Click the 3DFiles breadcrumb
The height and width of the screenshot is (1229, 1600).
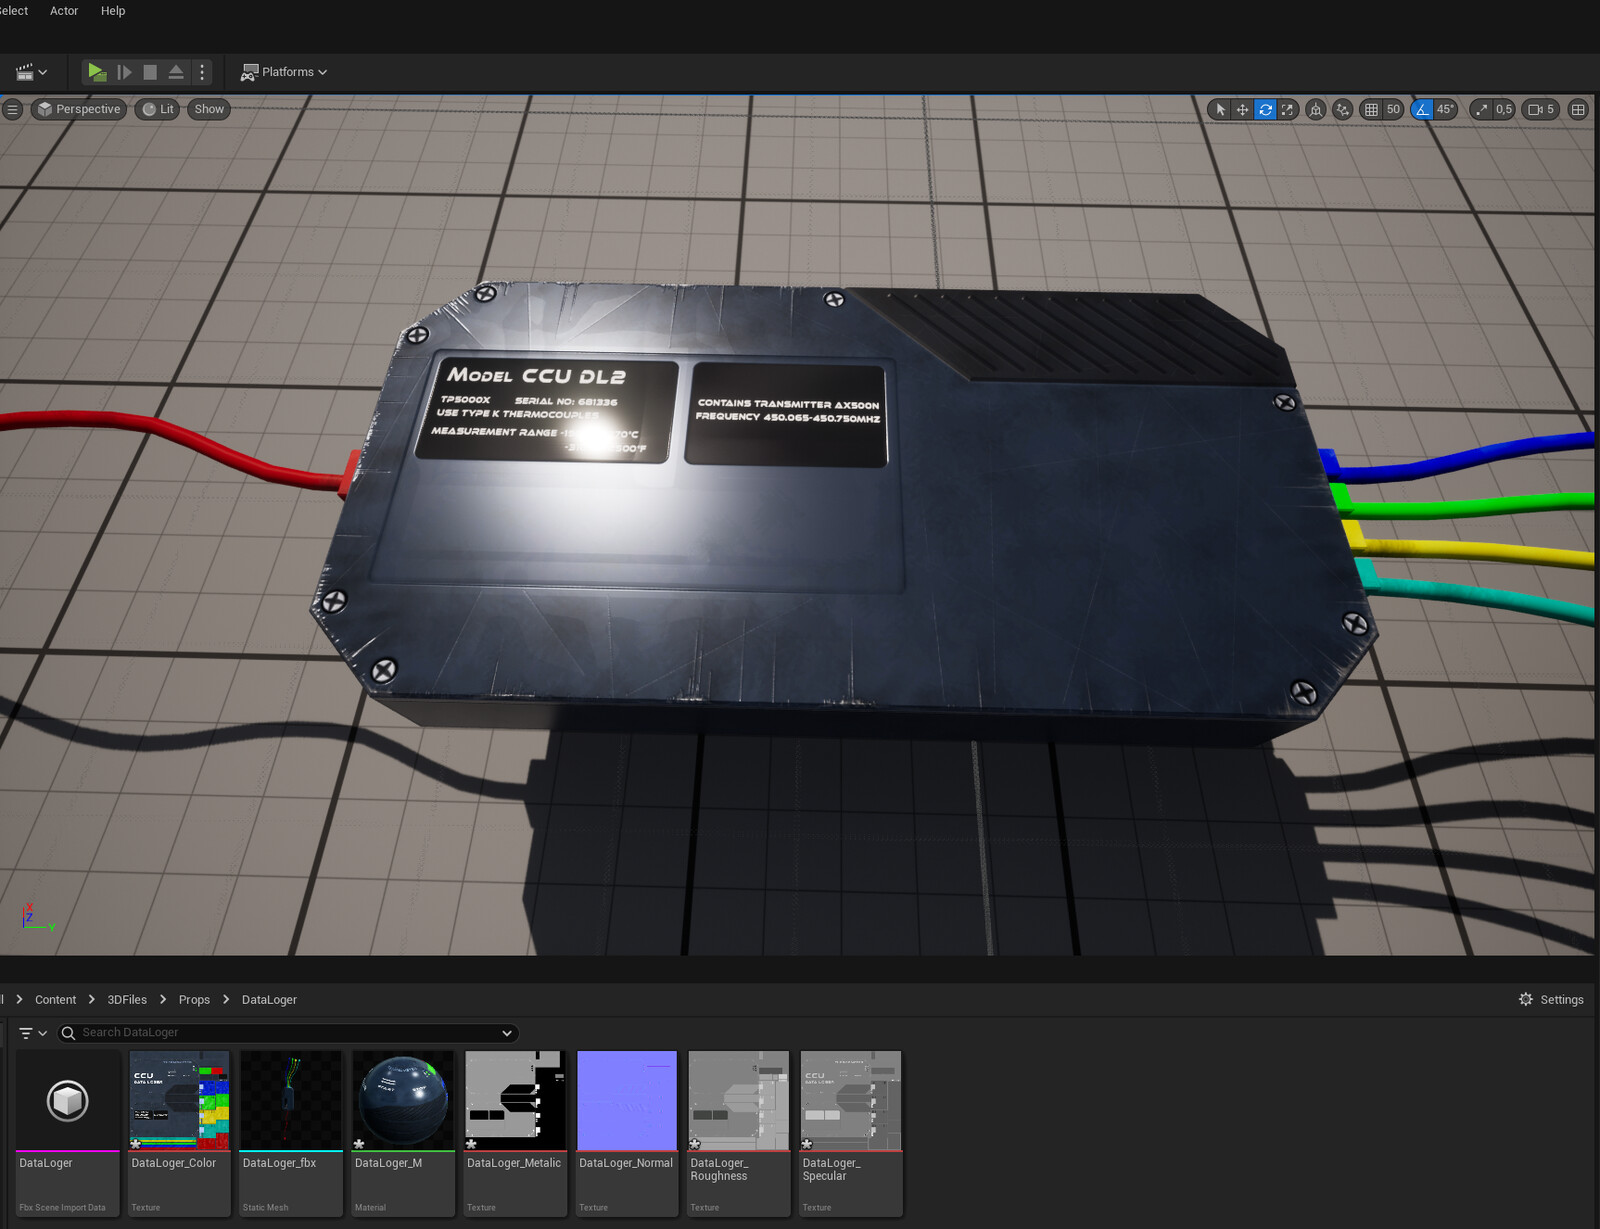[x=127, y=1000]
